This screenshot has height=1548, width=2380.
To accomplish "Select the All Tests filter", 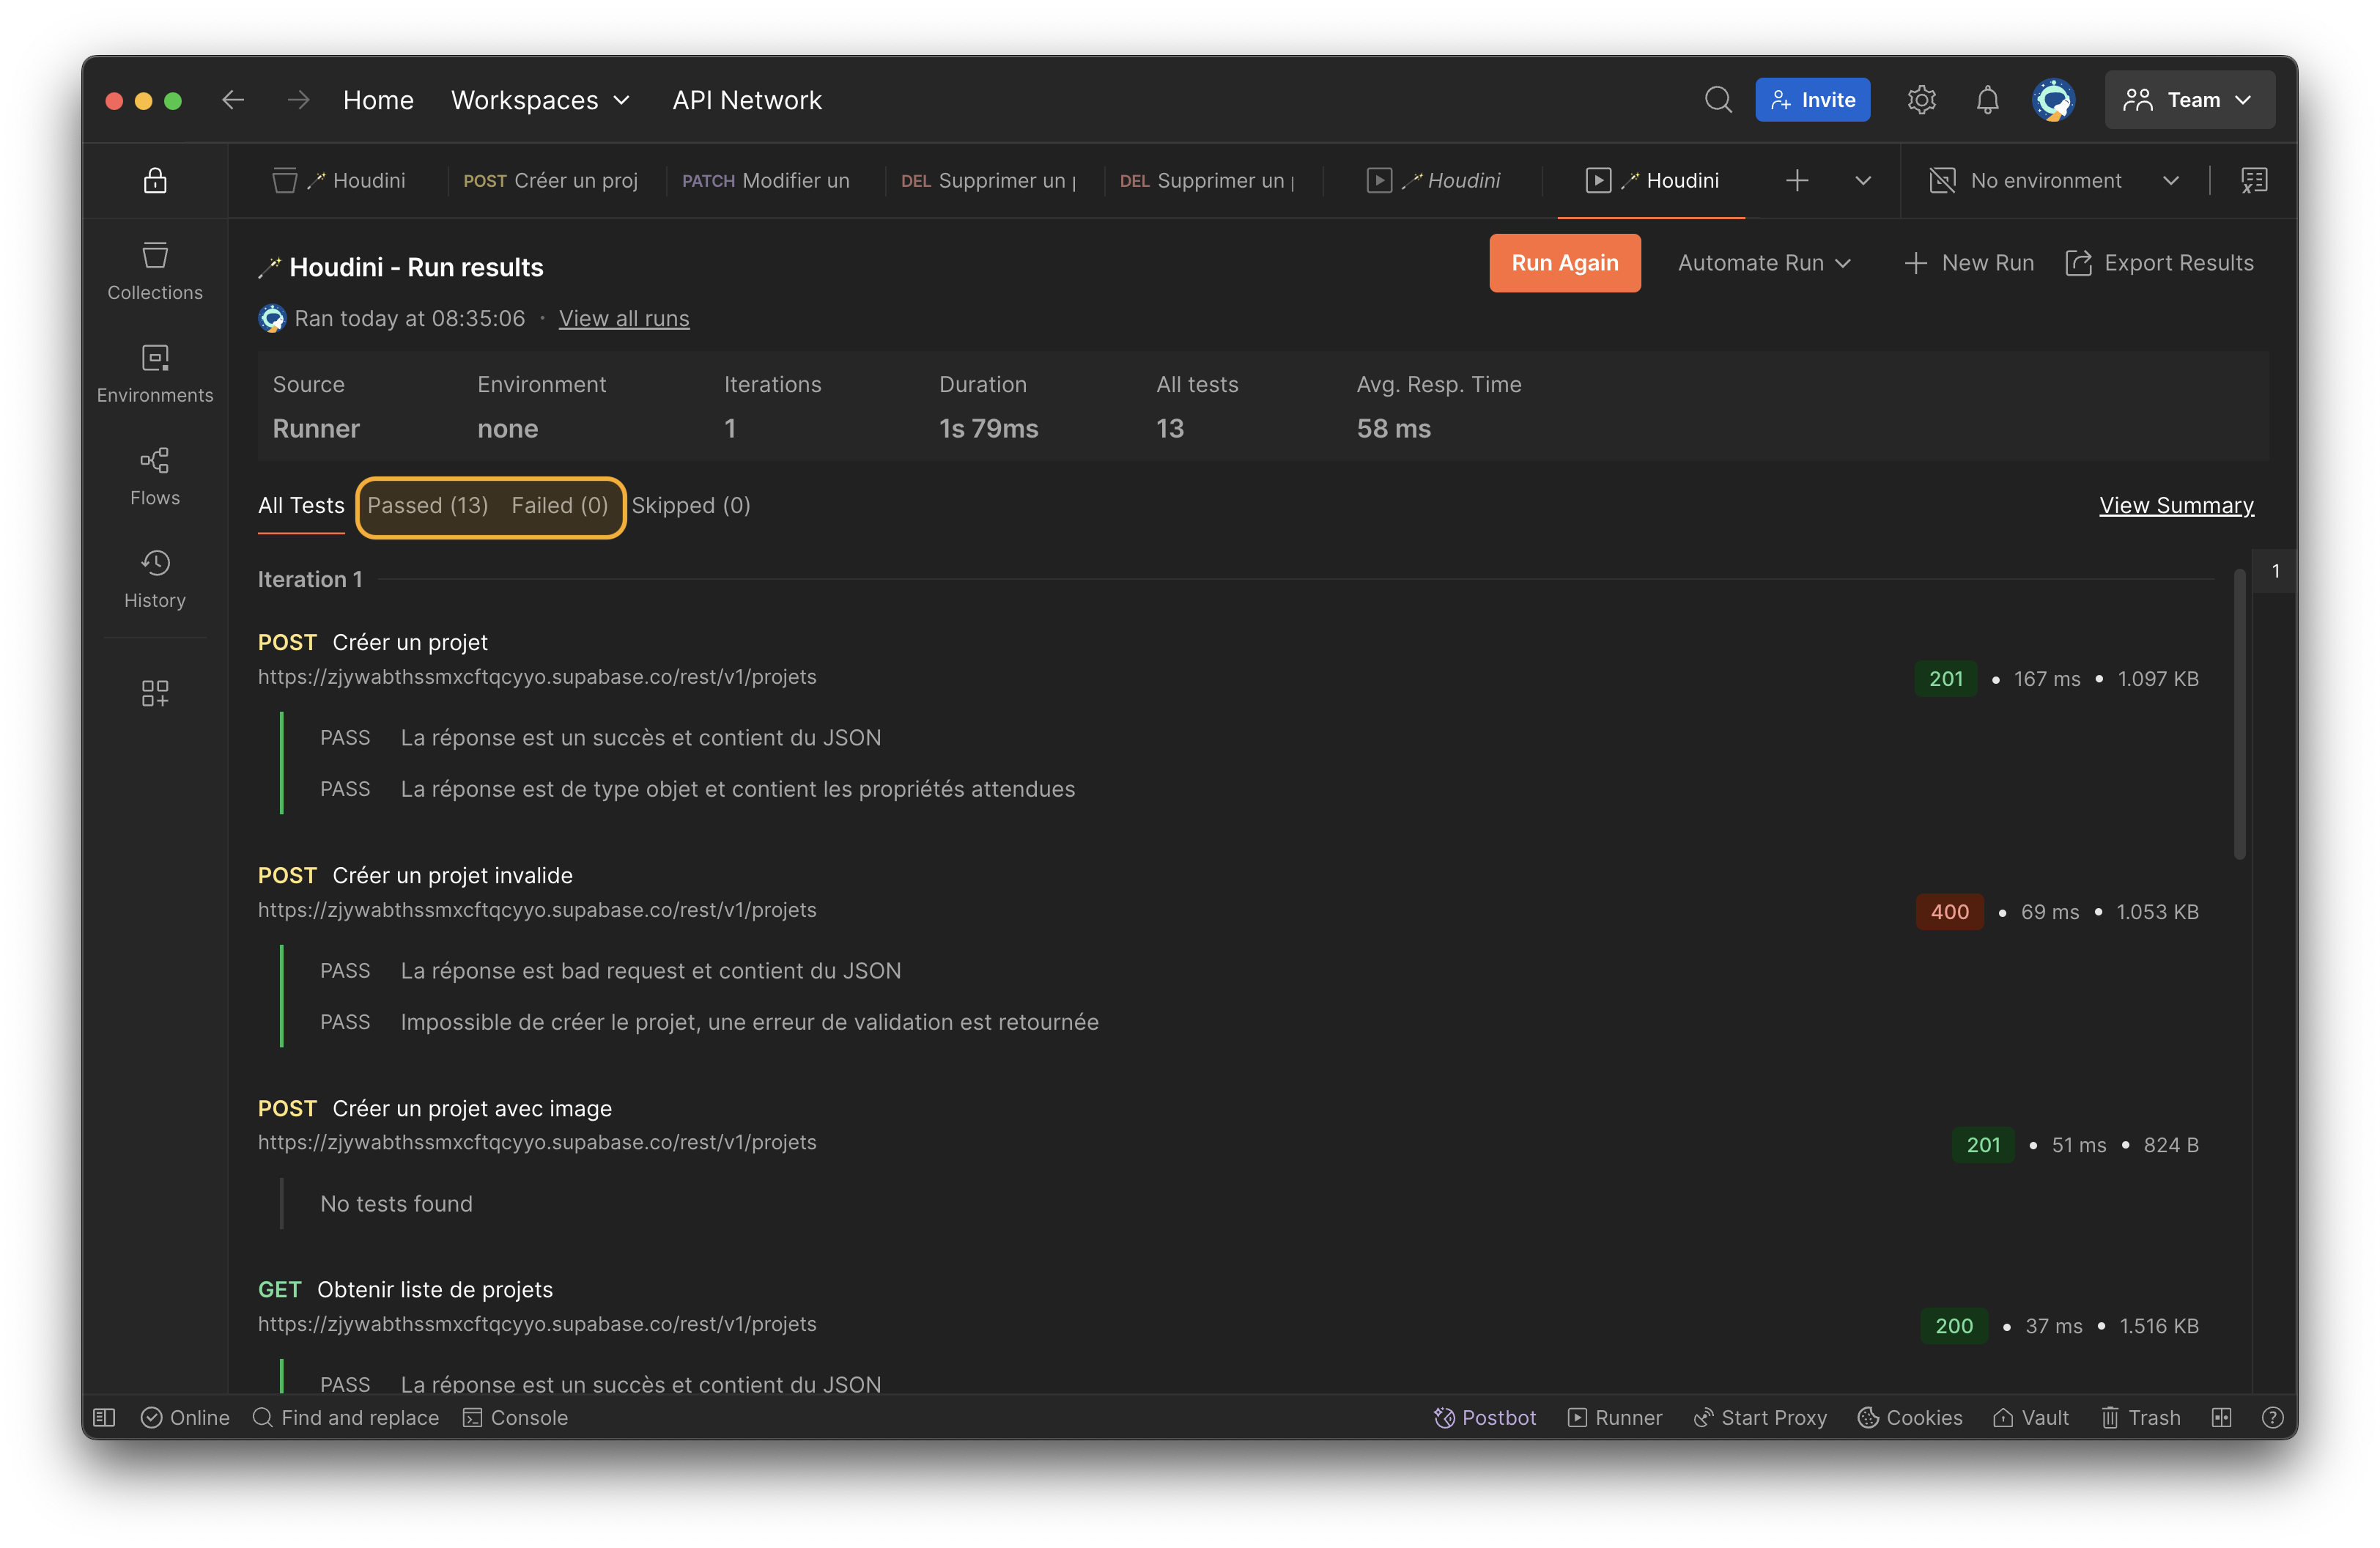I will (301, 506).
